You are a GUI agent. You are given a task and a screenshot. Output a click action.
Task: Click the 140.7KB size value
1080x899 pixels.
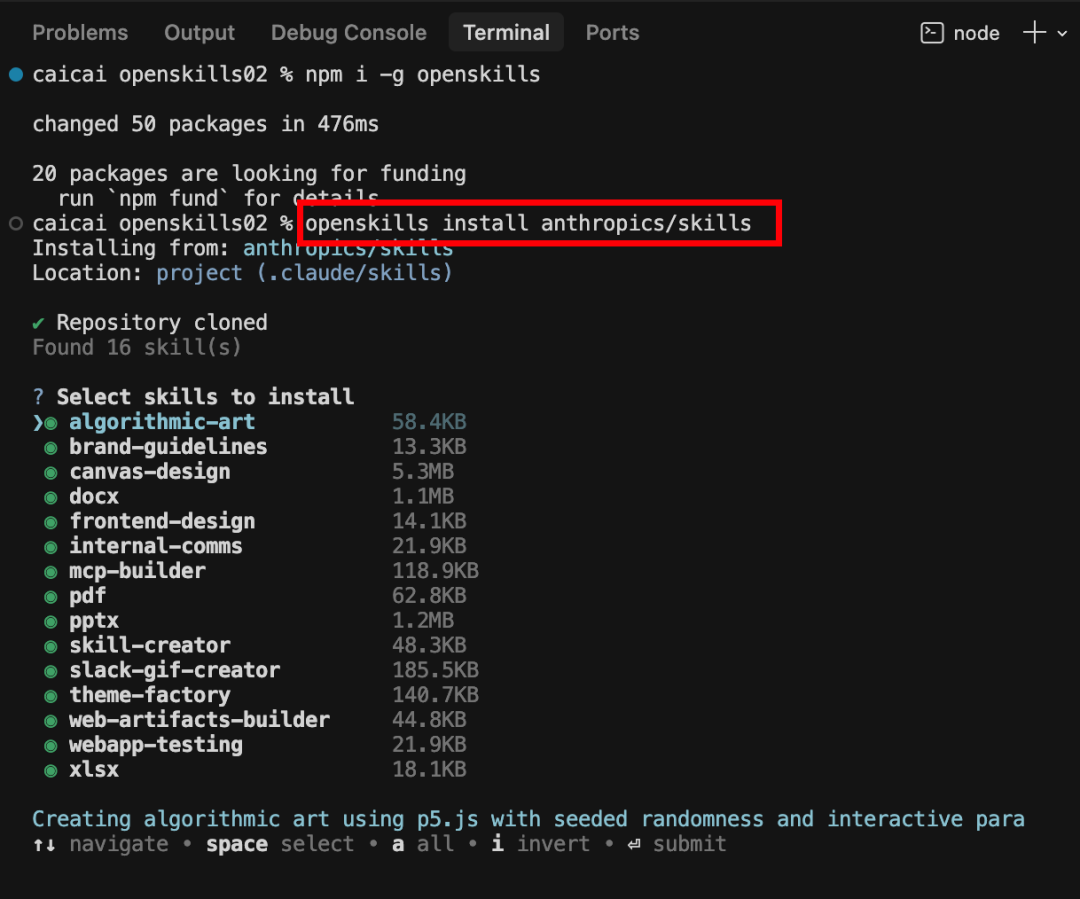(435, 694)
